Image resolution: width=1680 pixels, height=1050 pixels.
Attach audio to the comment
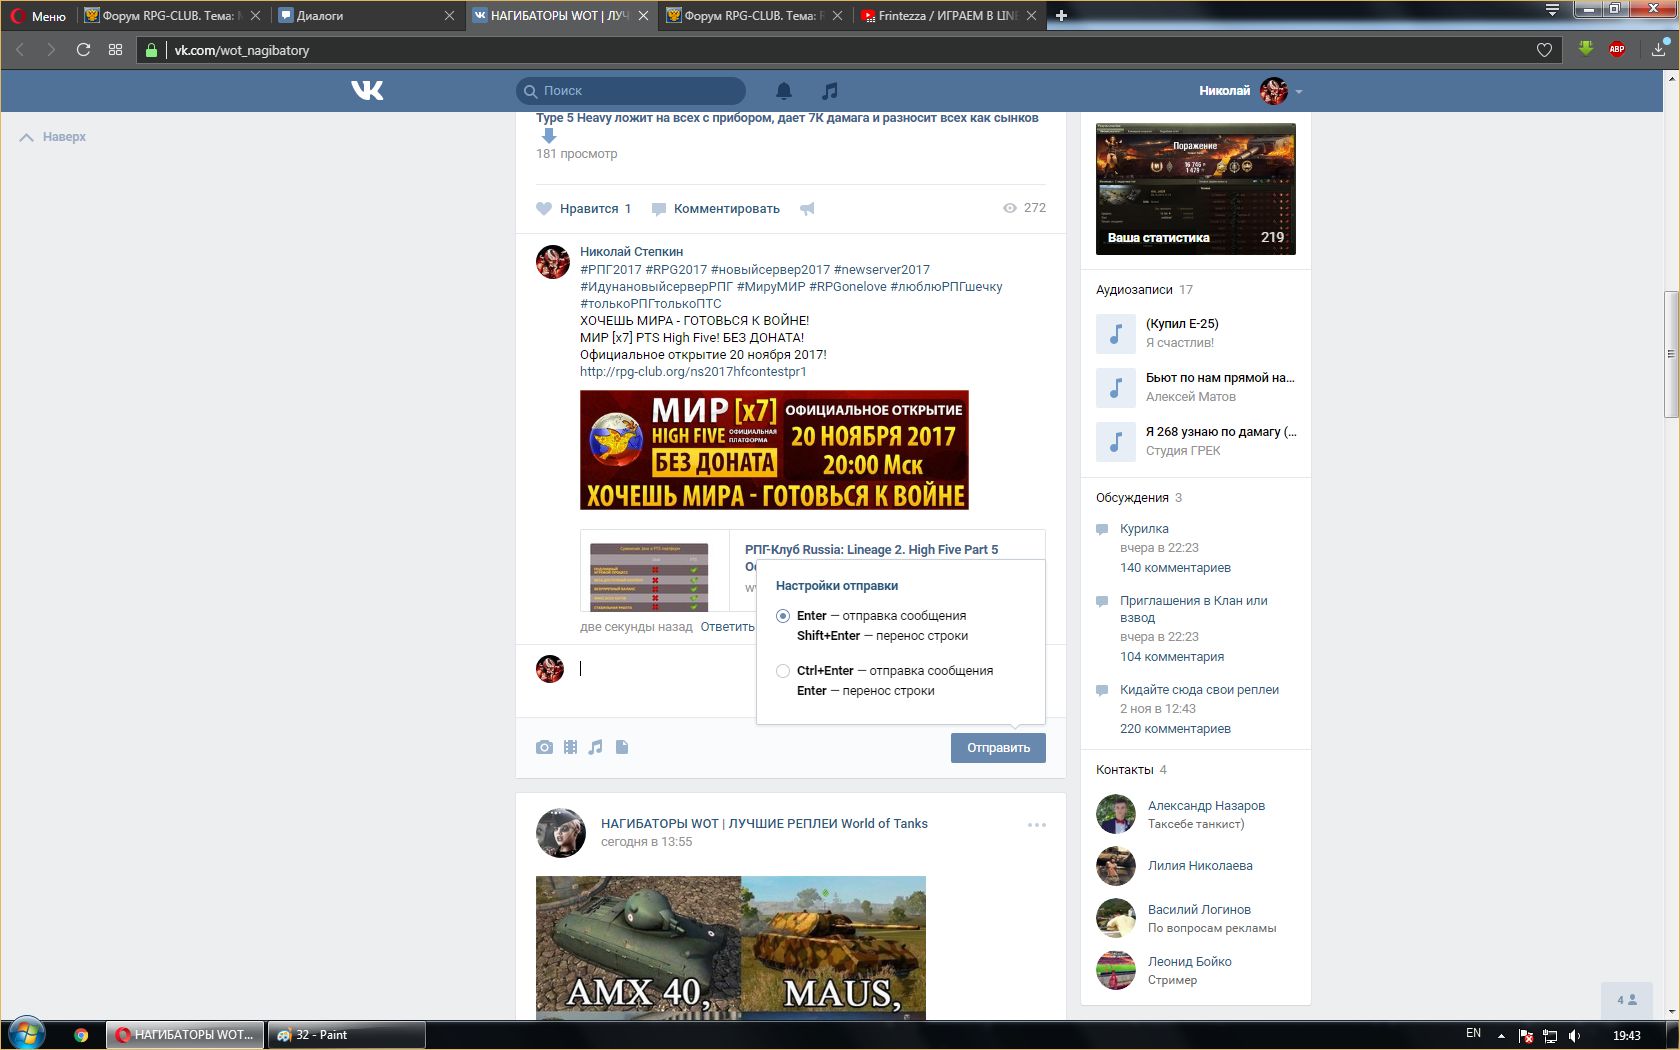coord(596,747)
